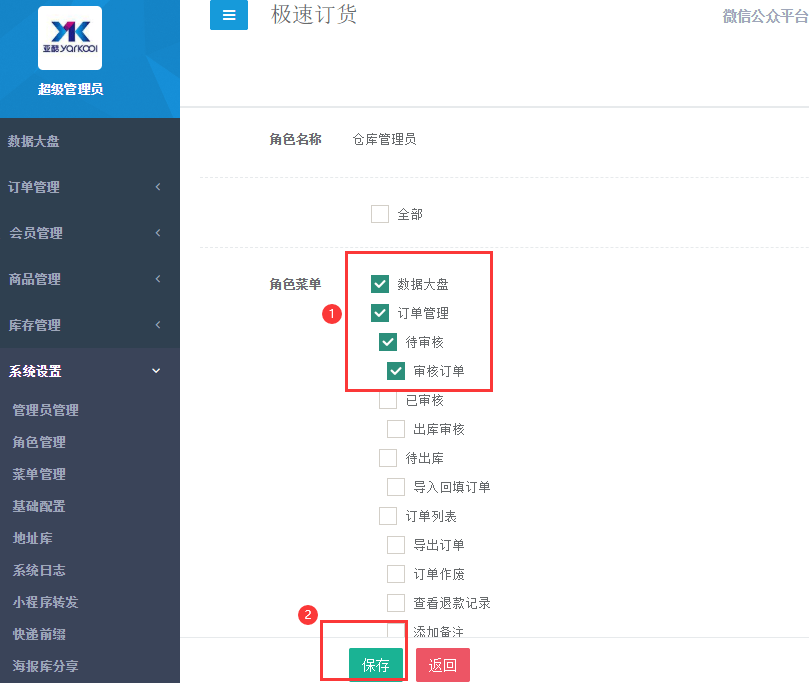Image resolution: width=809 pixels, height=683 pixels.
Task: Select the 系统设置 sidebar menu
Action: (35, 371)
